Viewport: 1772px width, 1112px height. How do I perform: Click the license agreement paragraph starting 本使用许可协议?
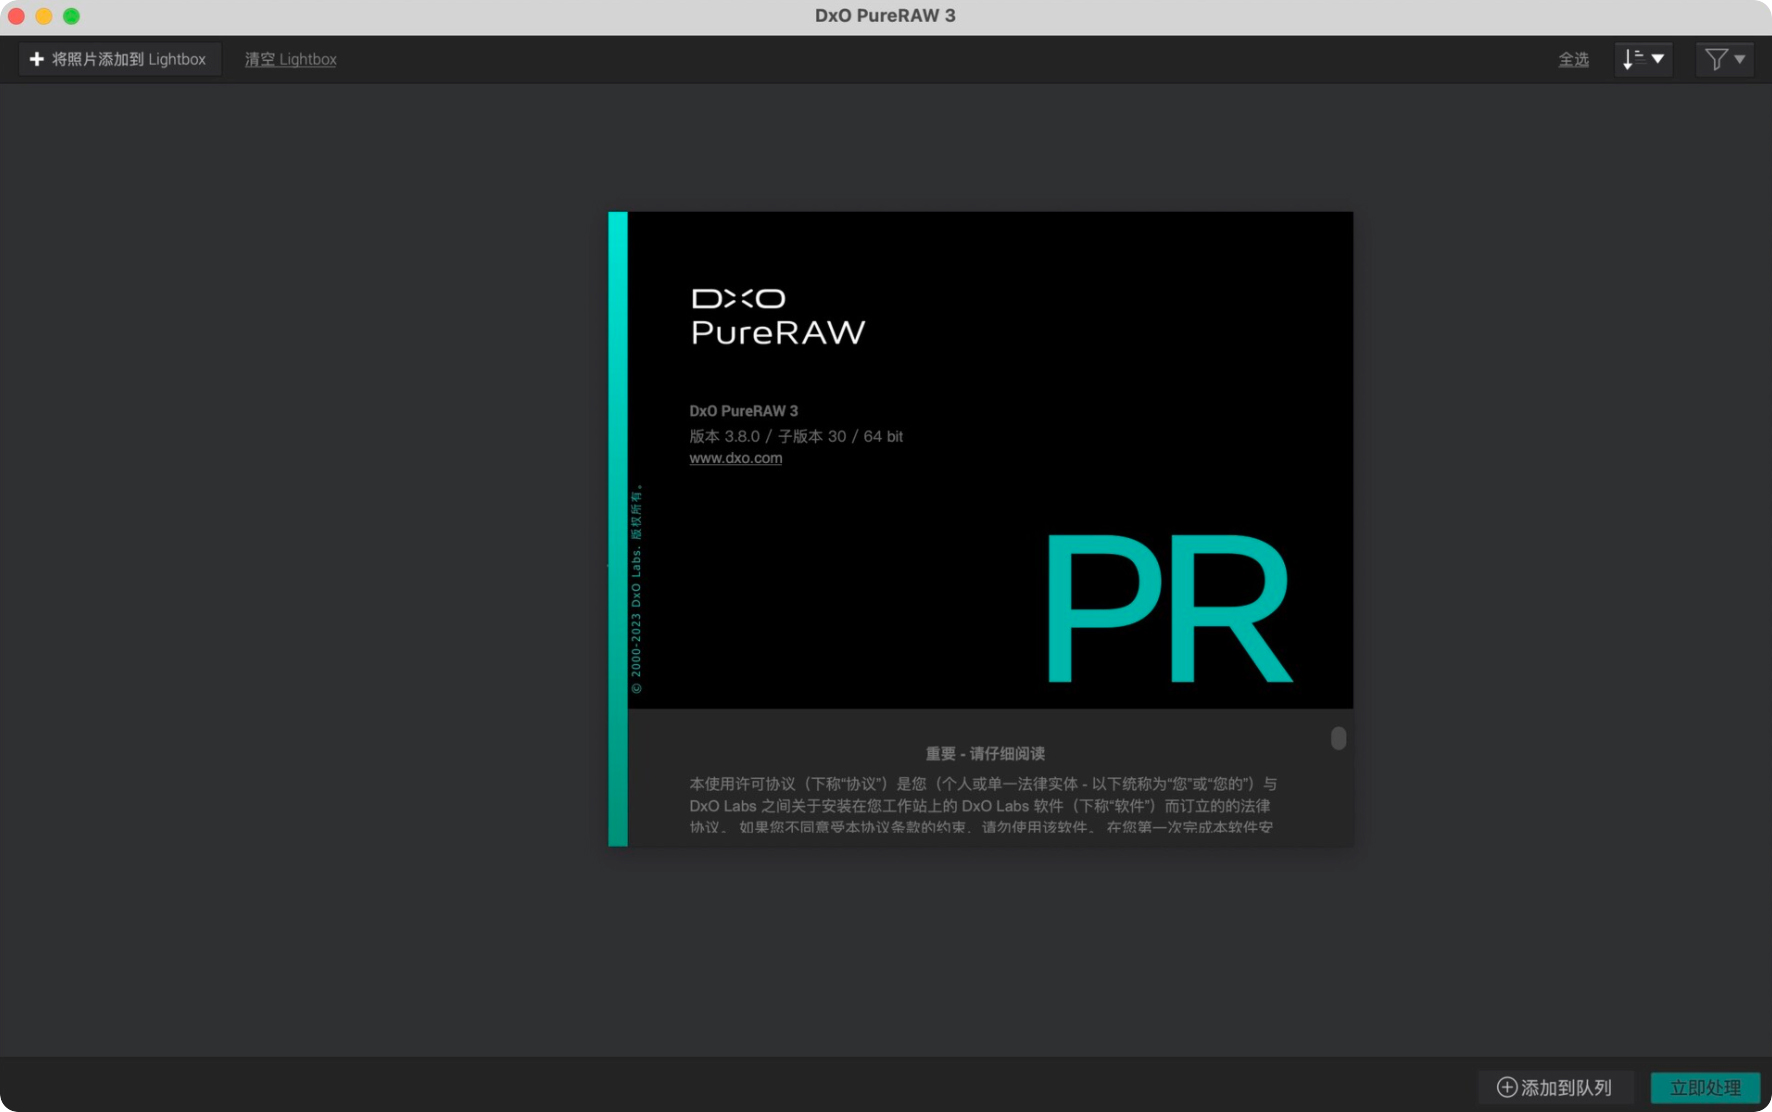click(x=983, y=805)
